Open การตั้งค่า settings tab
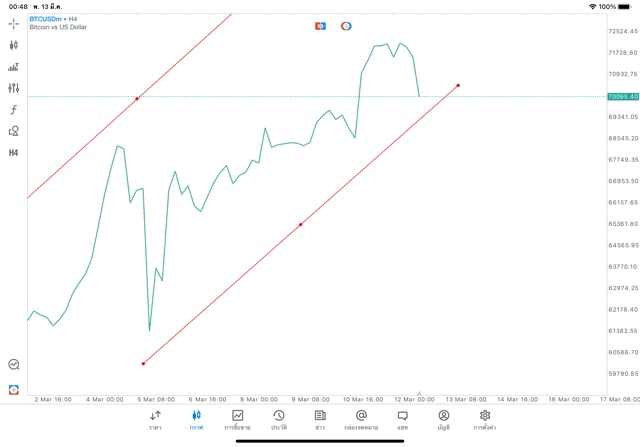 [x=485, y=420]
